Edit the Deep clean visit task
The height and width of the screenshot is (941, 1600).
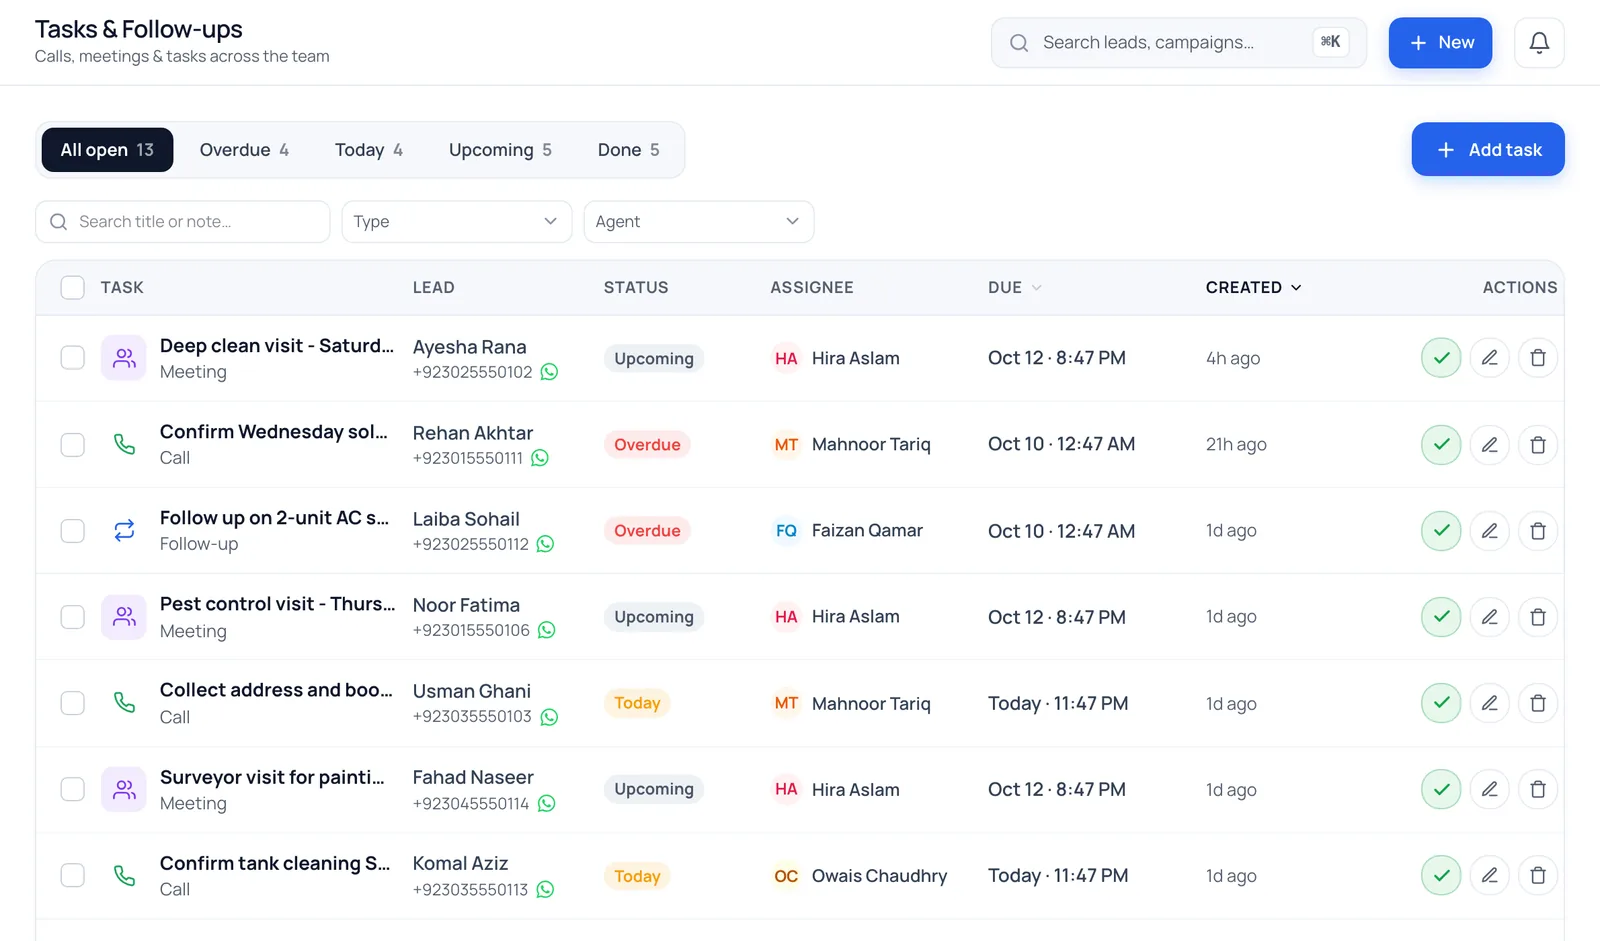coord(1489,358)
